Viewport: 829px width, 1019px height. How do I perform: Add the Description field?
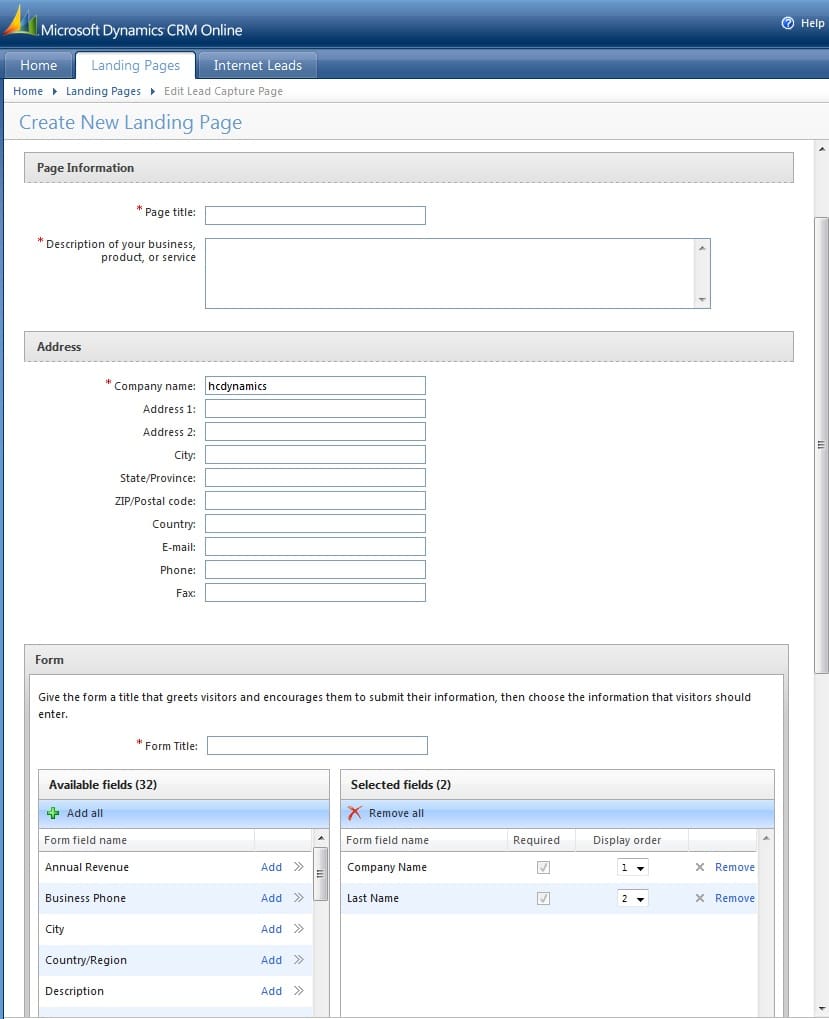[x=272, y=991]
